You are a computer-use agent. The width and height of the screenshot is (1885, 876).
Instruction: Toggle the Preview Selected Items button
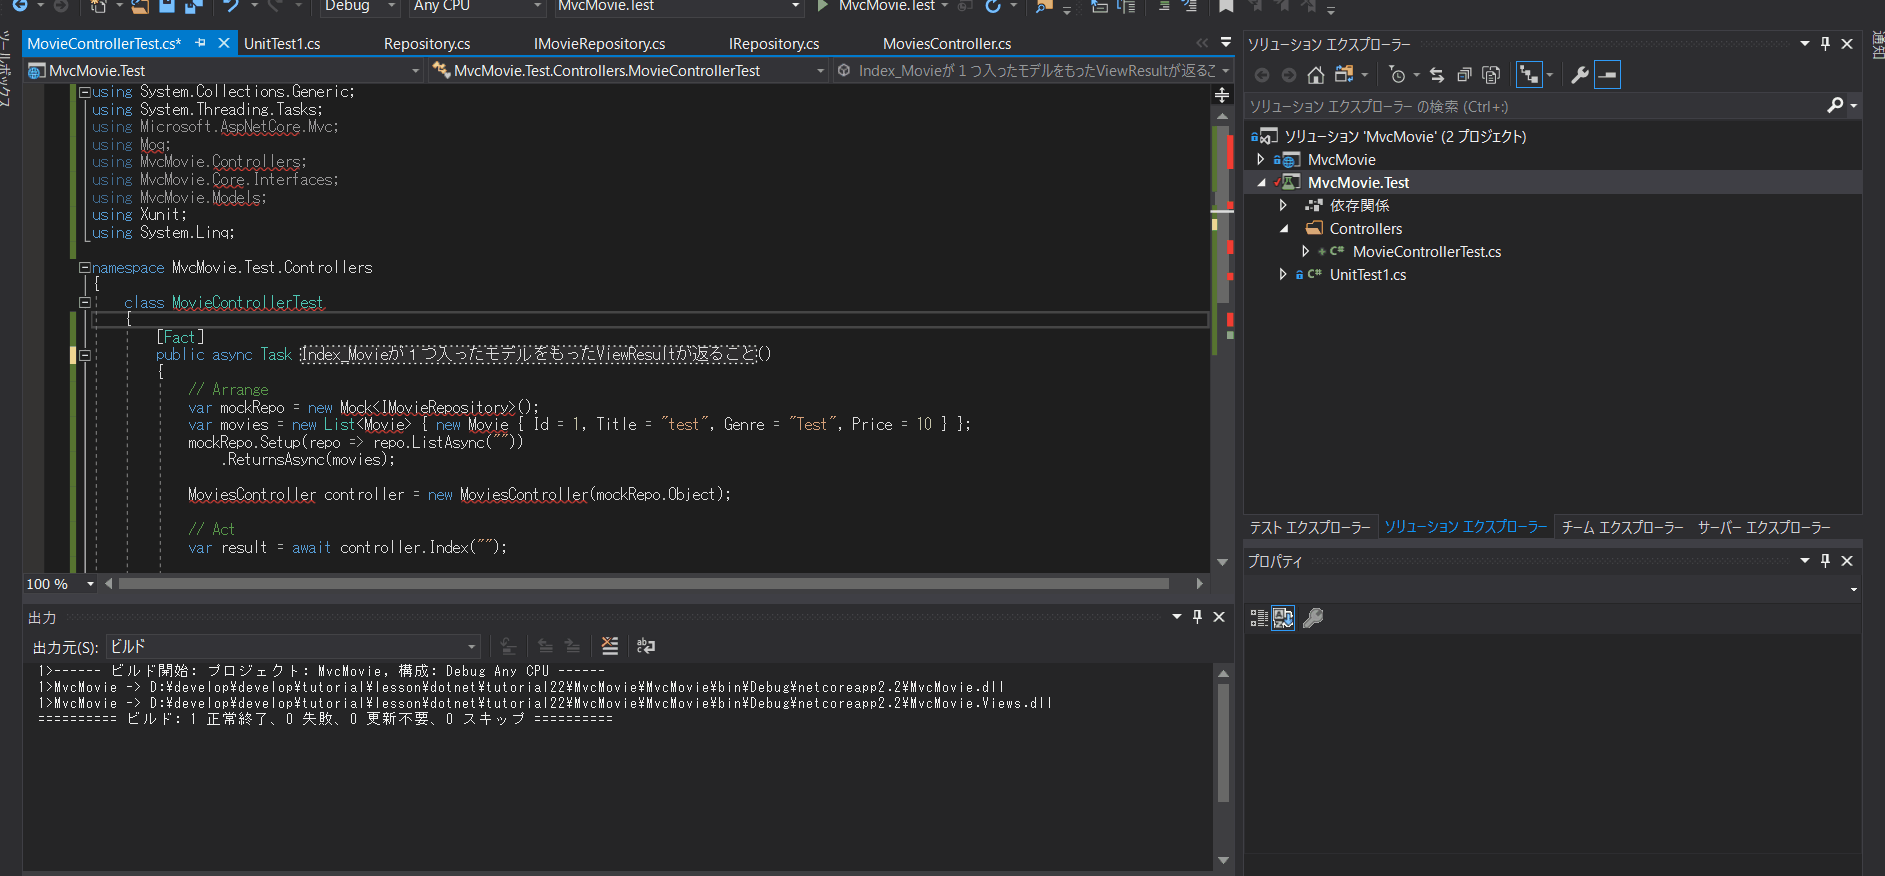click(x=1607, y=75)
